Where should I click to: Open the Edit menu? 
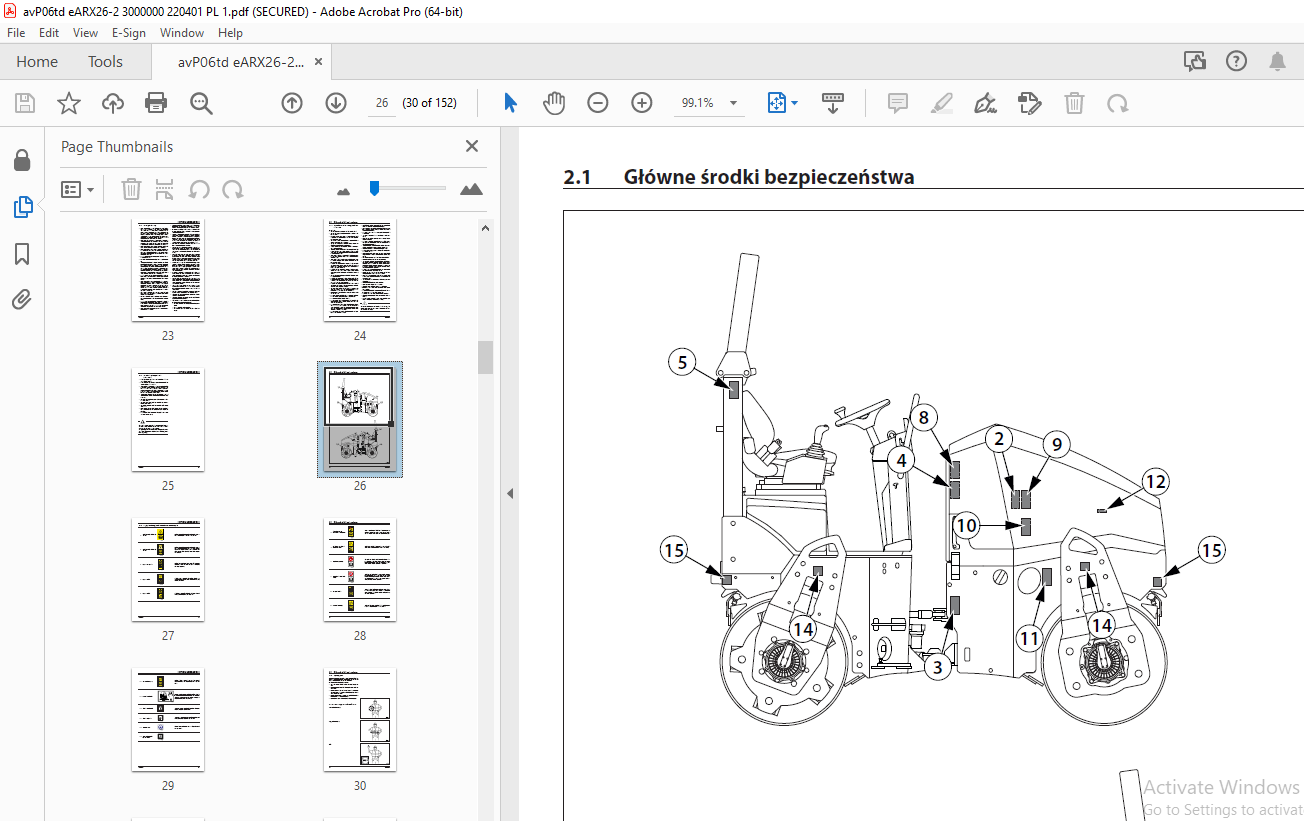(49, 32)
